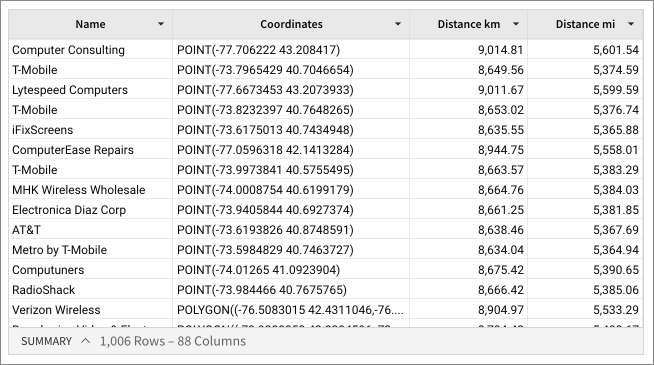Select the ComputerEase Repairs name cell

pos(91,150)
